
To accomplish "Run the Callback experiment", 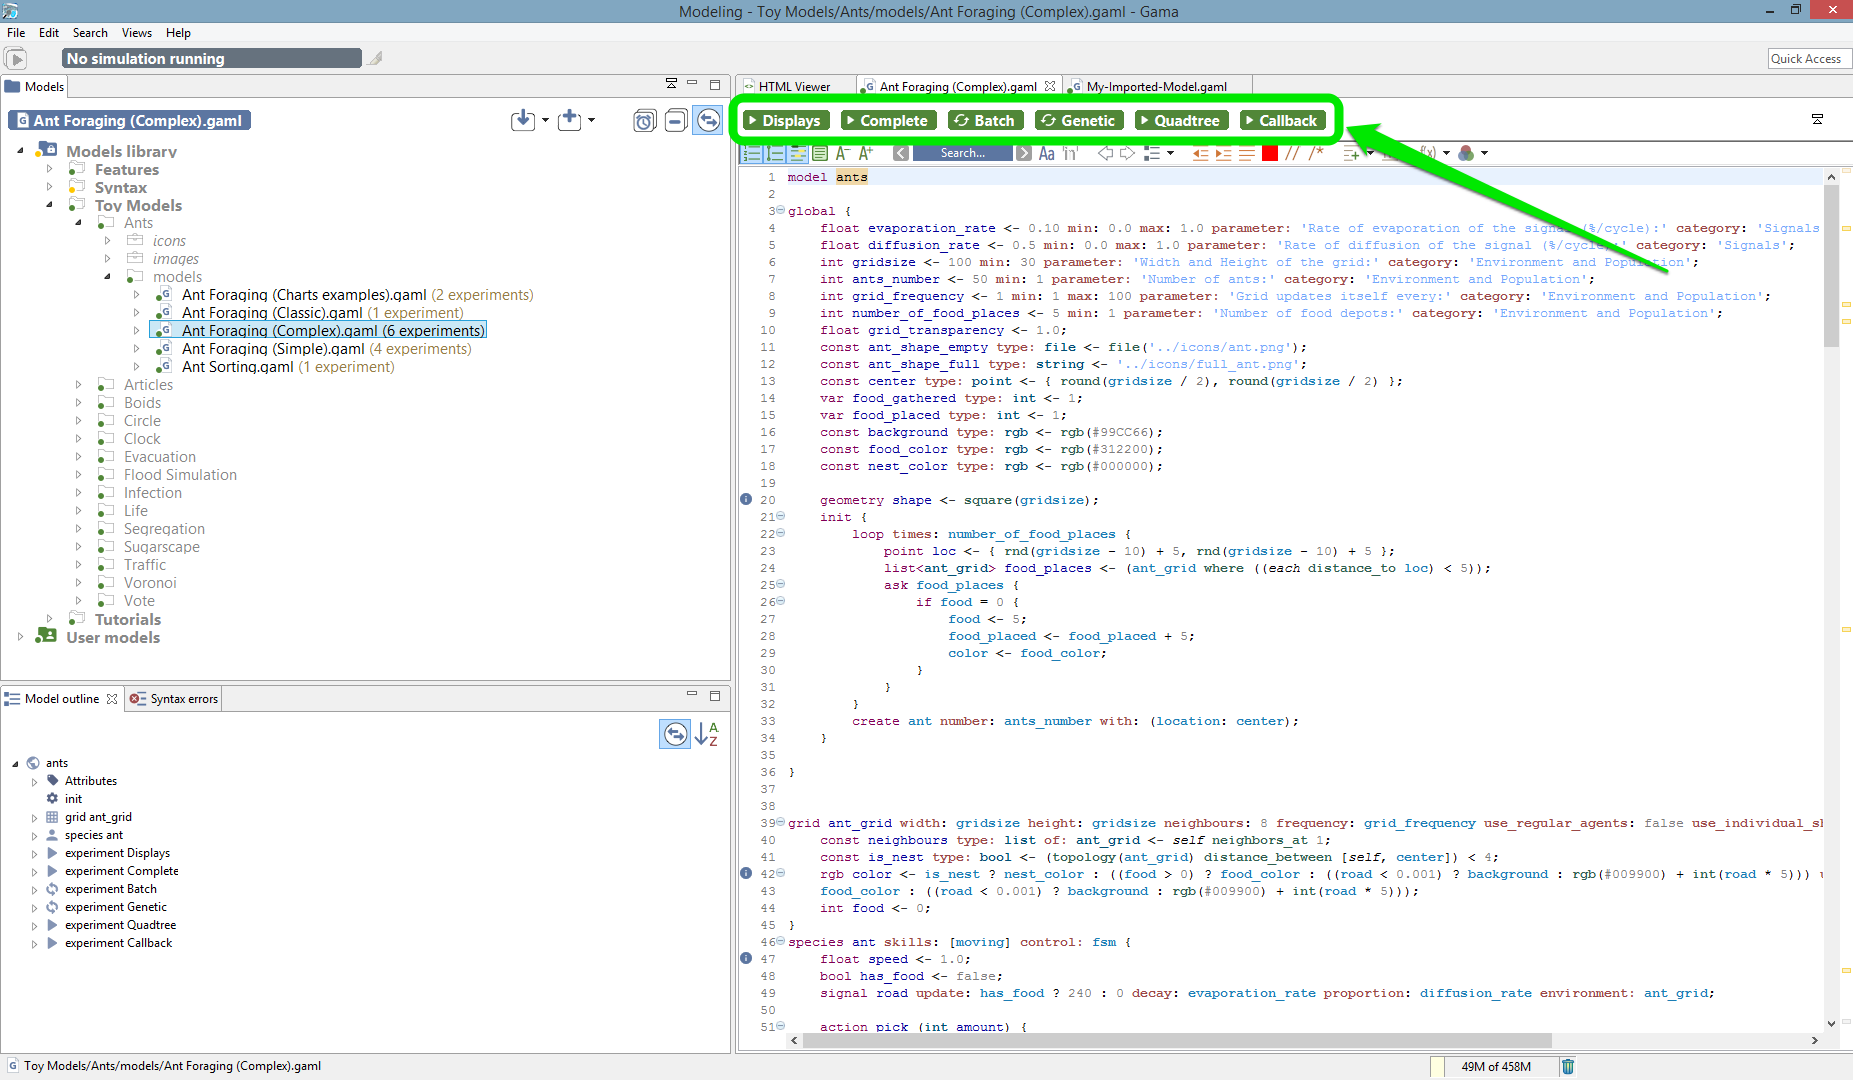I will 1283,120.
